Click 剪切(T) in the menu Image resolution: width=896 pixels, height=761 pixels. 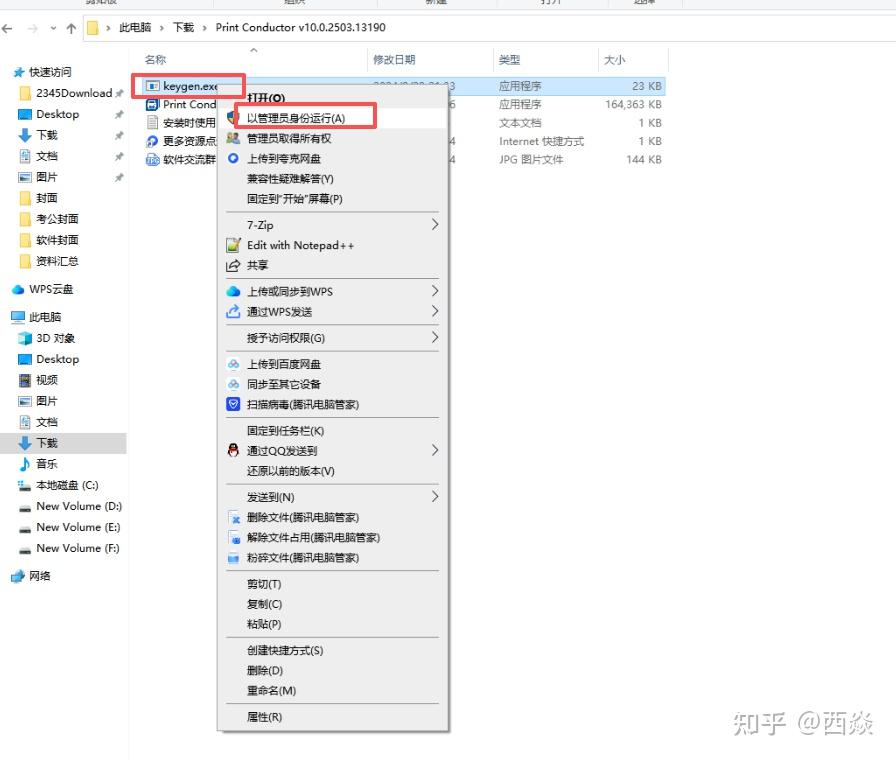pyautogui.click(x=264, y=584)
